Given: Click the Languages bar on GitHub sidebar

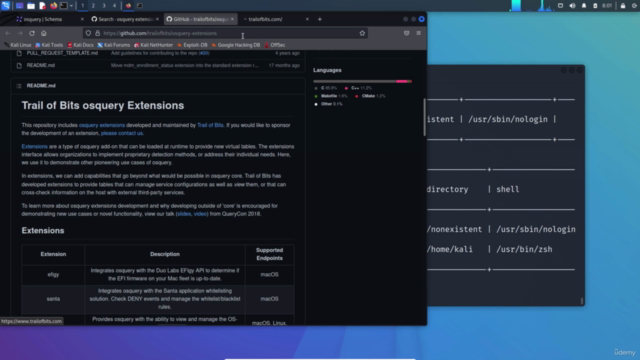Looking at the screenshot, I should pos(362,81).
